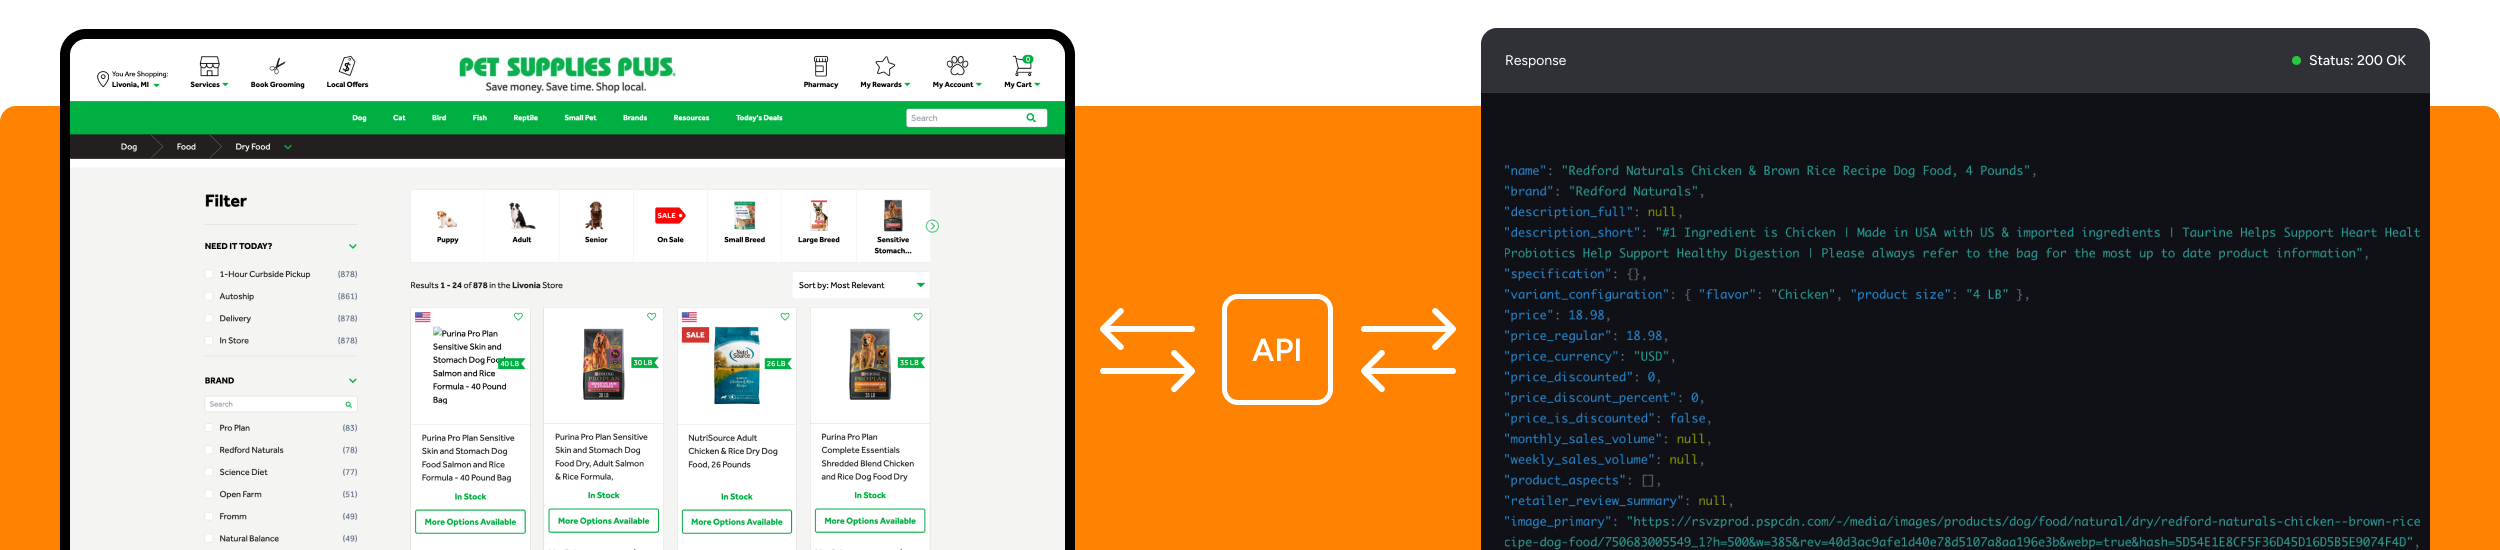The width and height of the screenshot is (2500, 550).
Task: Collapse the NEED IT TODAY? filter section
Action: [352, 246]
